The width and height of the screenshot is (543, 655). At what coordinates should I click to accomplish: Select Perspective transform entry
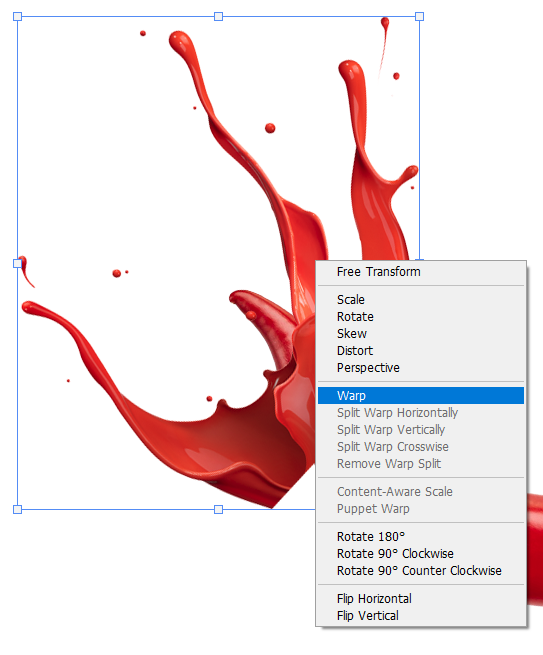(x=421, y=368)
